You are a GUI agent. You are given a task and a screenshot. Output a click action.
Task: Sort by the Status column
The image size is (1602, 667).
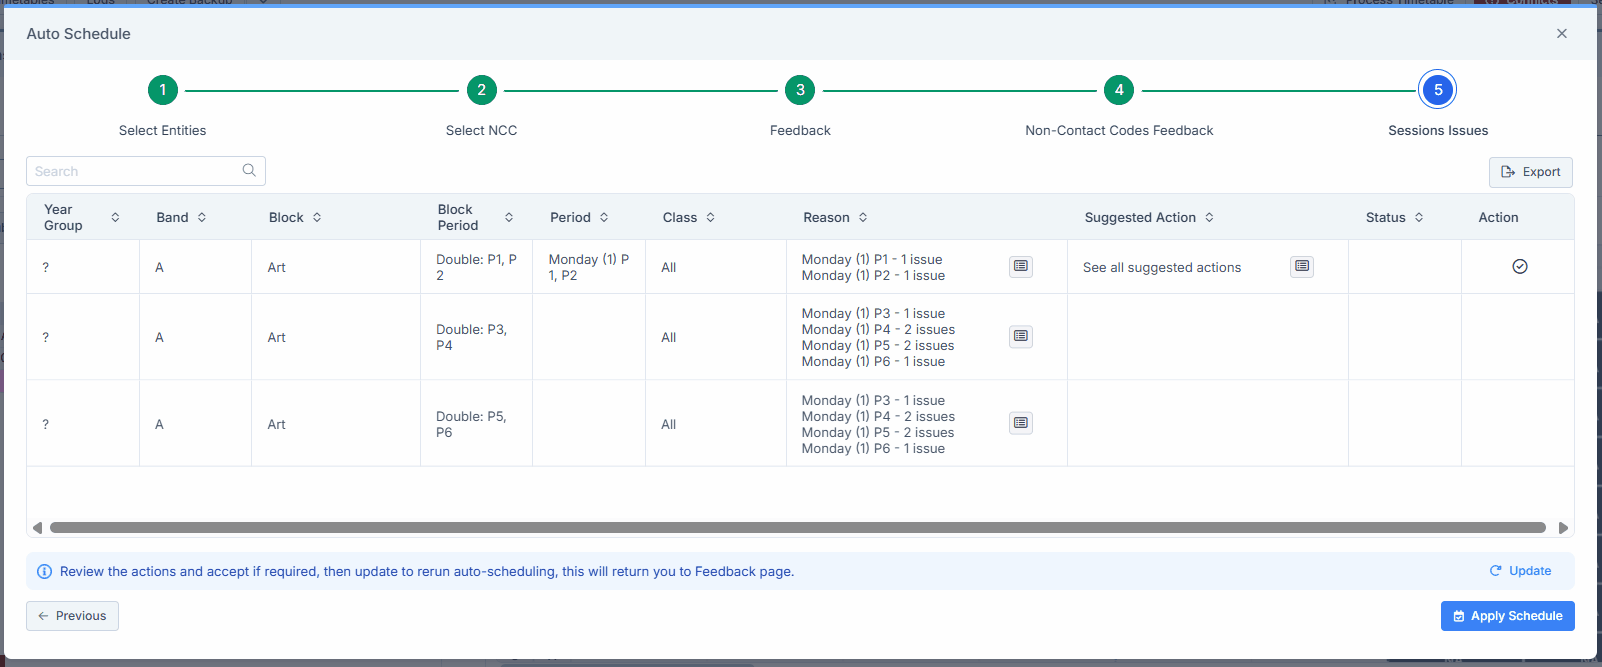coord(1418,217)
